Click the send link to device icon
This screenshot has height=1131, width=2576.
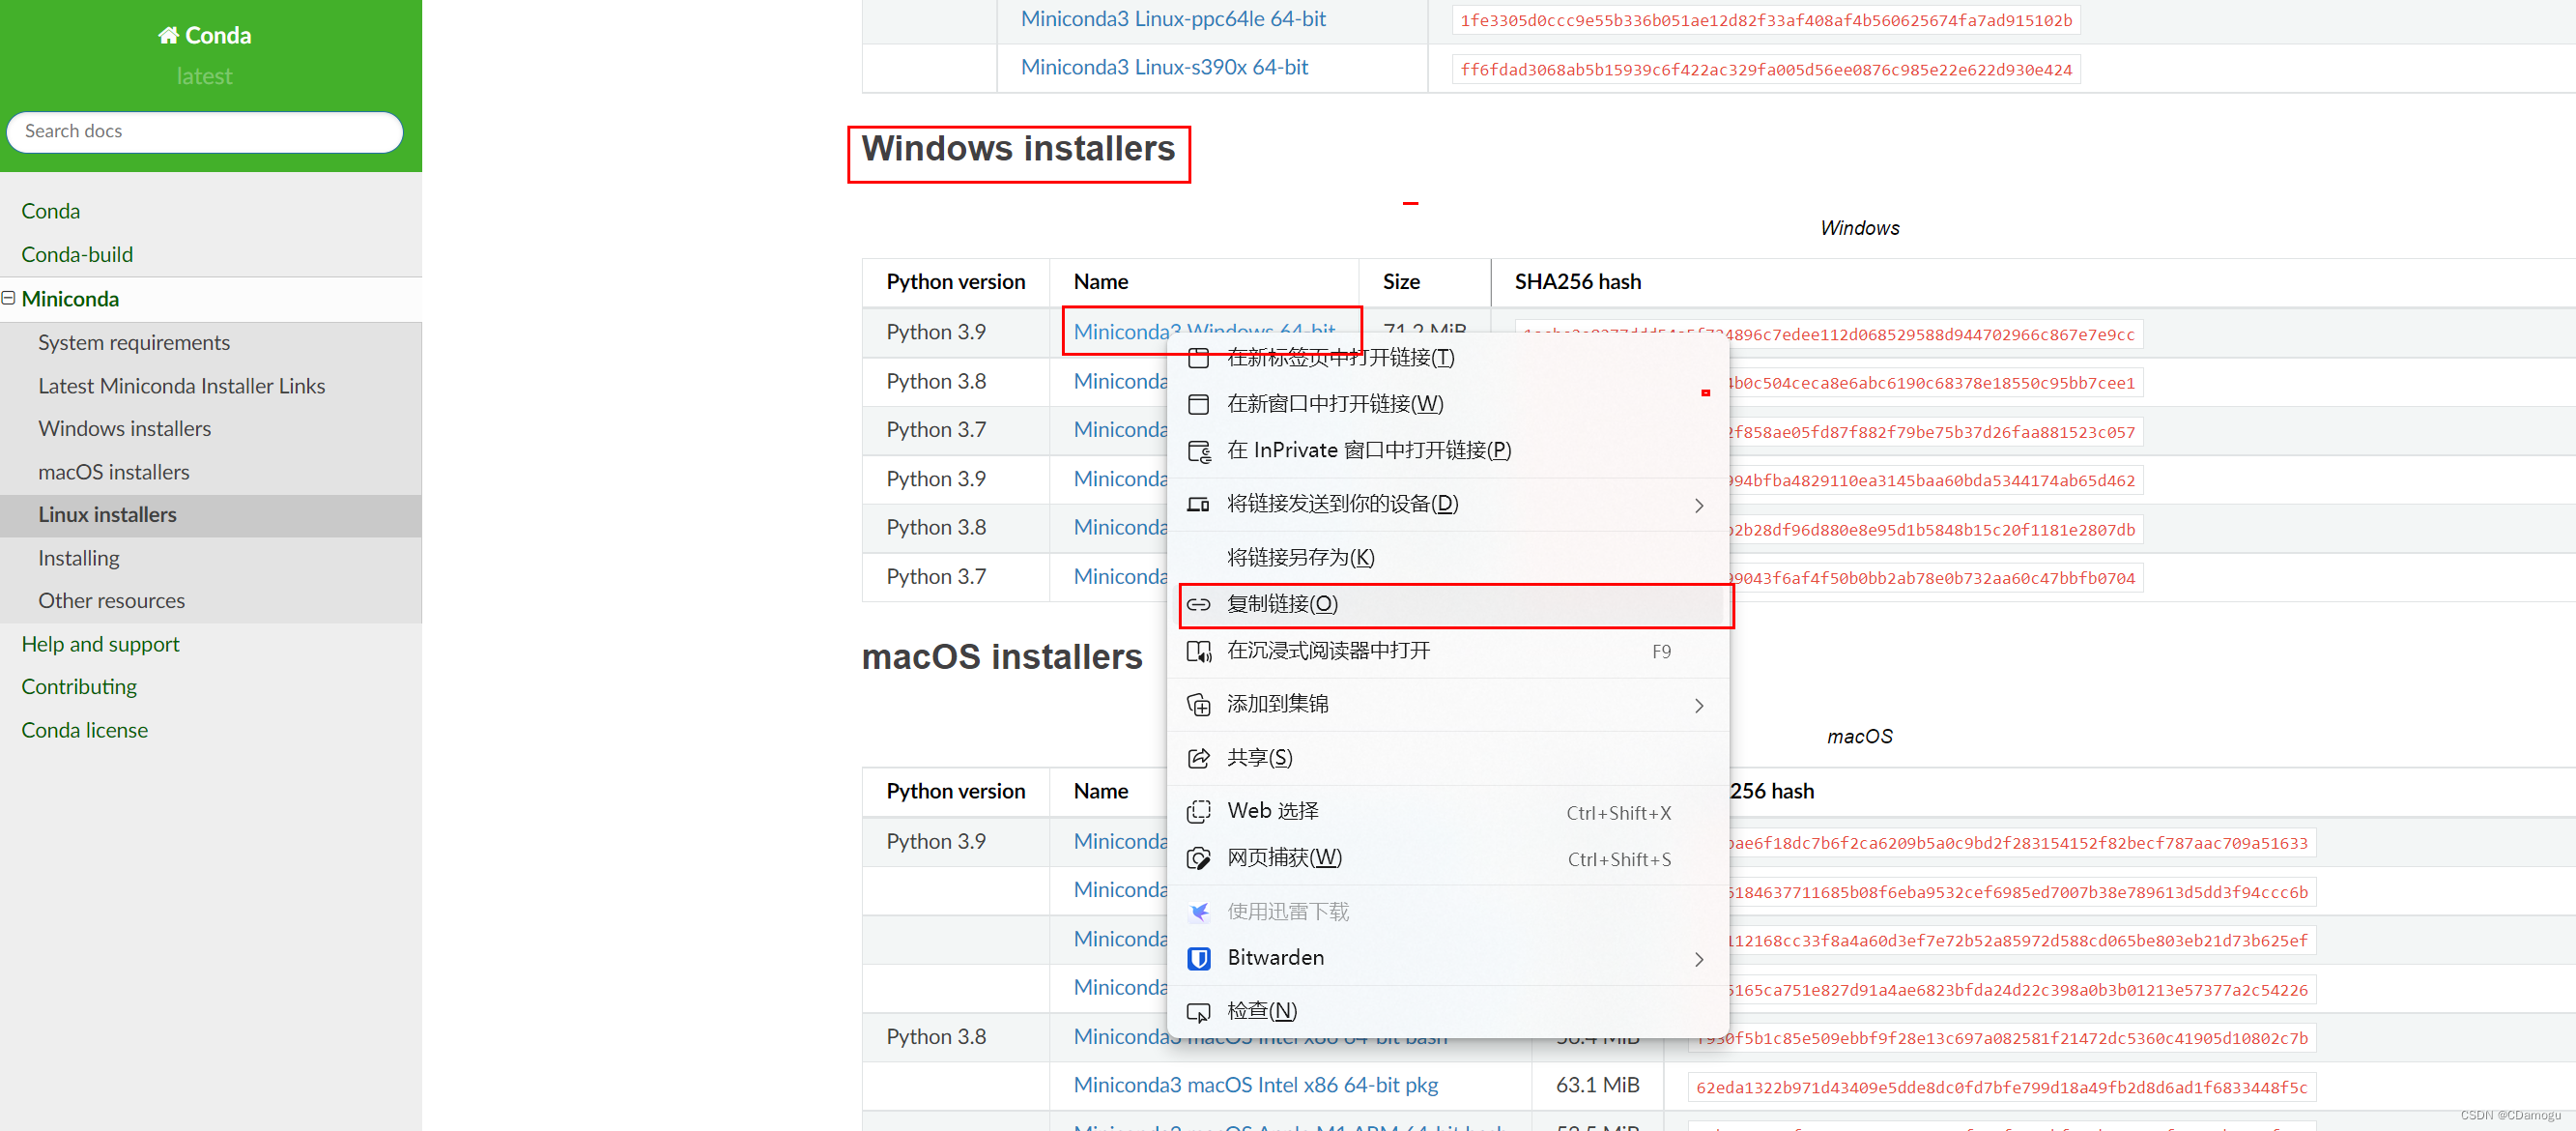point(1197,503)
